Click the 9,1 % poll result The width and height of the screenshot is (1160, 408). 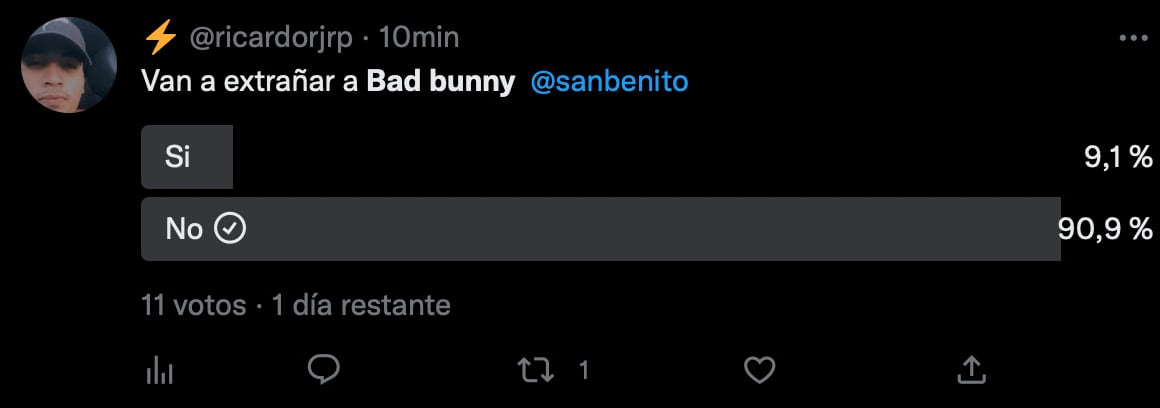tap(1119, 157)
